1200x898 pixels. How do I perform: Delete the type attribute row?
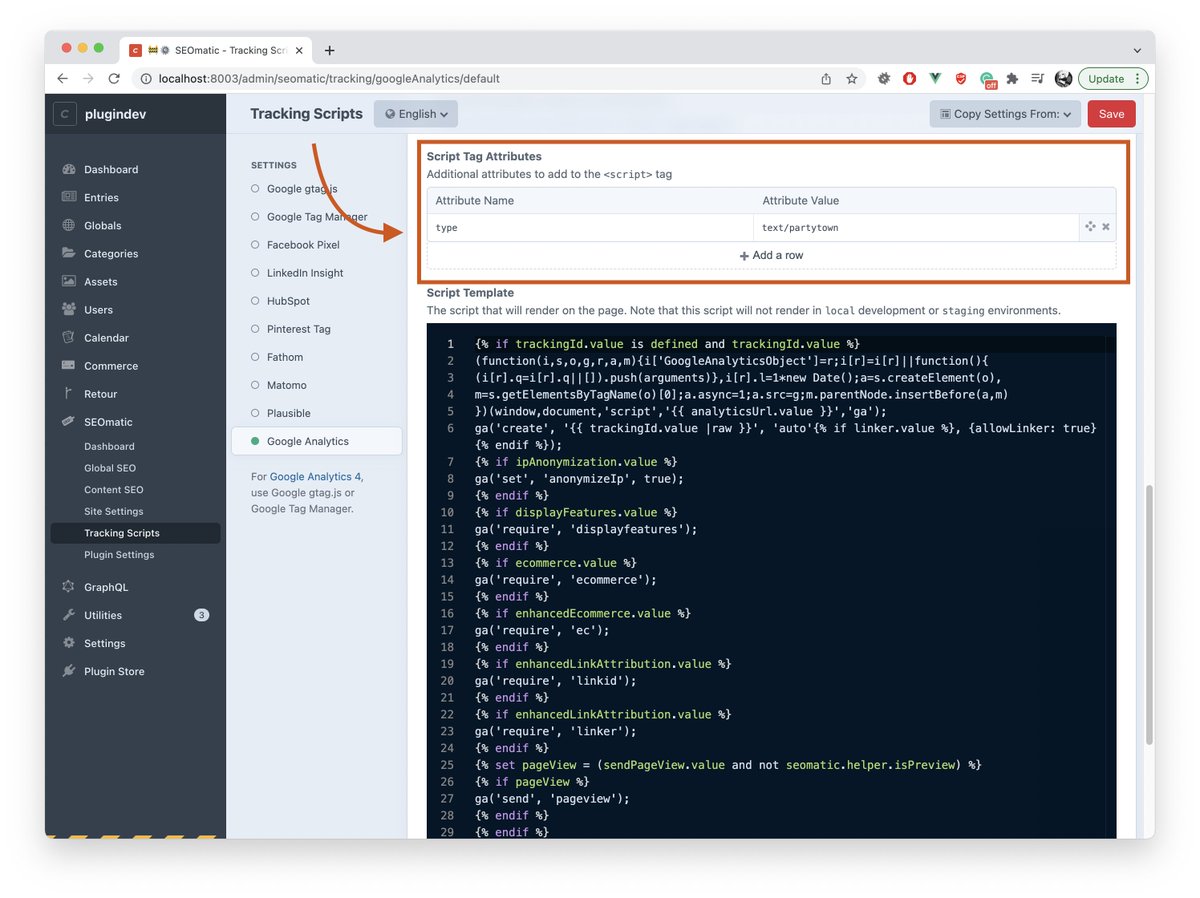point(1106,227)
